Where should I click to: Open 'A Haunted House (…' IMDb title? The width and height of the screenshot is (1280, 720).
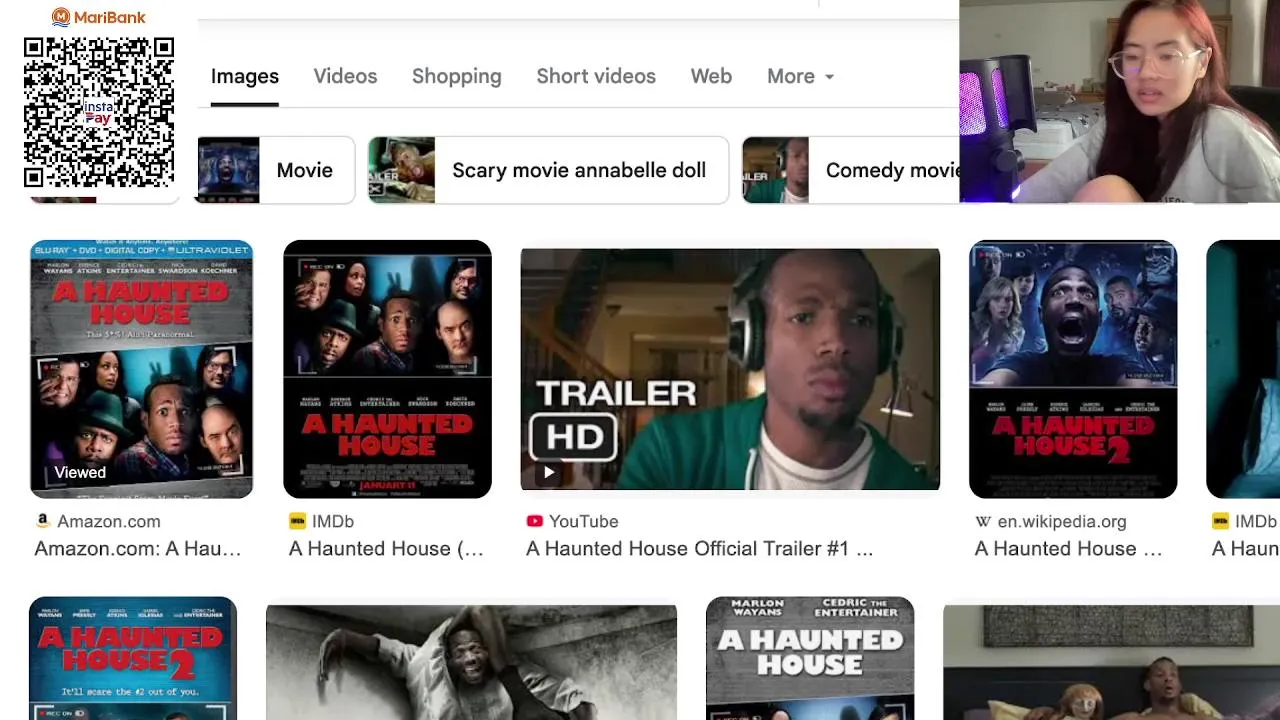pyautogui.click(x=386, y=548)
